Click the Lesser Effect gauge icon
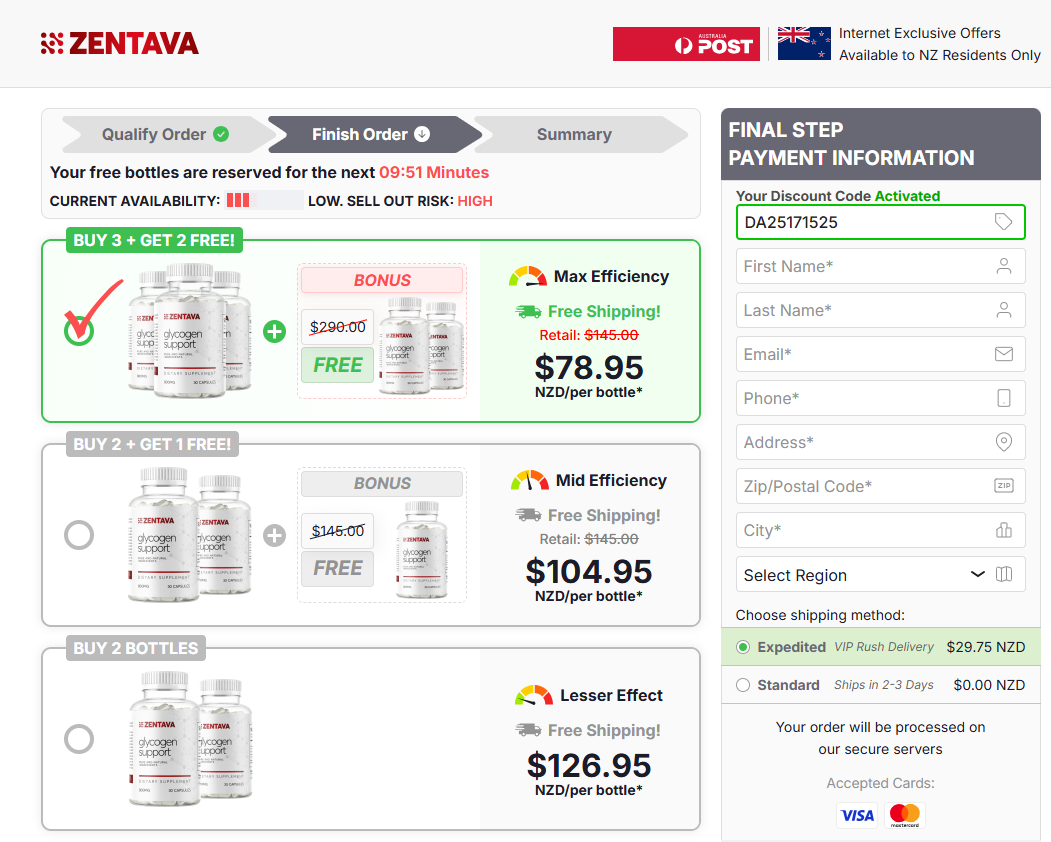1051x842 pixels. [534, 695]
